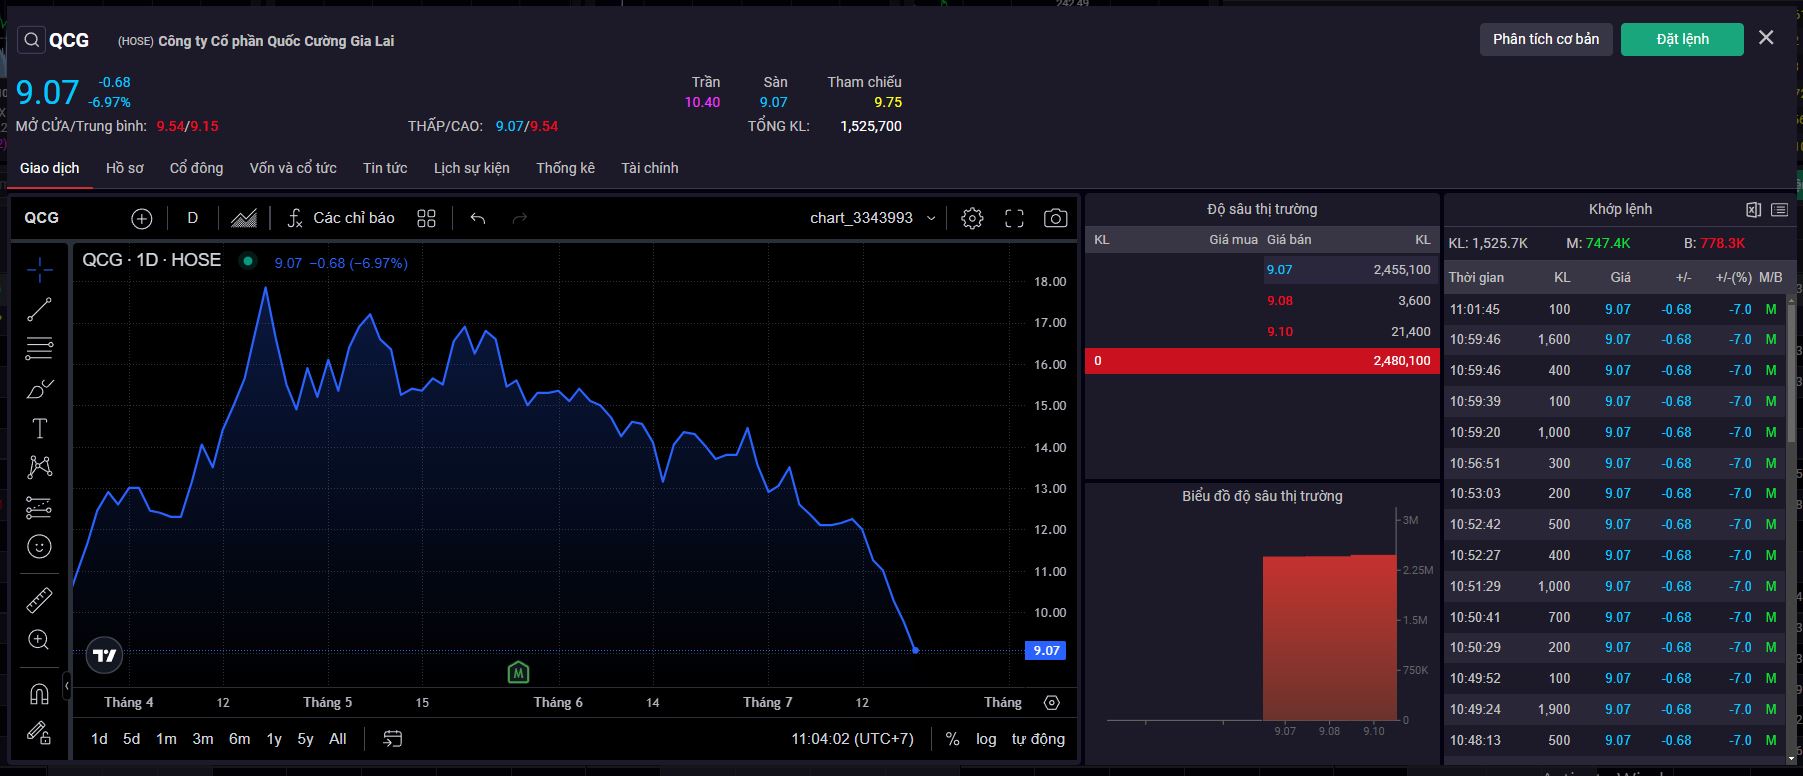Open the chart patterns tool
This screenshot has width=1803, height=776.
coord(40,467)
